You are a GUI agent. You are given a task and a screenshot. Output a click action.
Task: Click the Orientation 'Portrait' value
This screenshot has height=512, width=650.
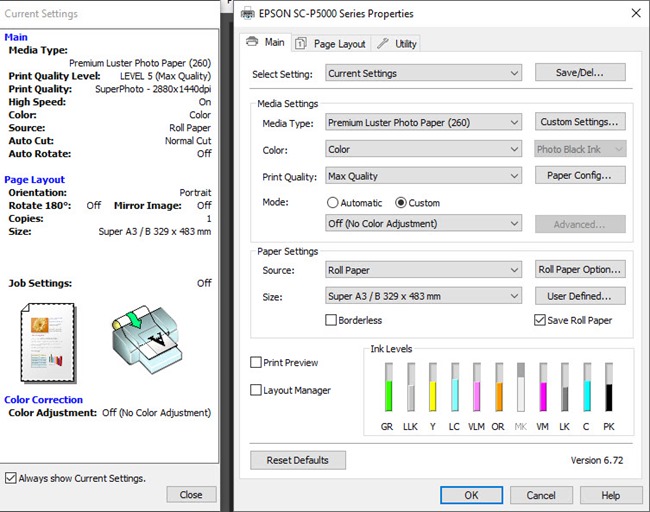[195, 193]
